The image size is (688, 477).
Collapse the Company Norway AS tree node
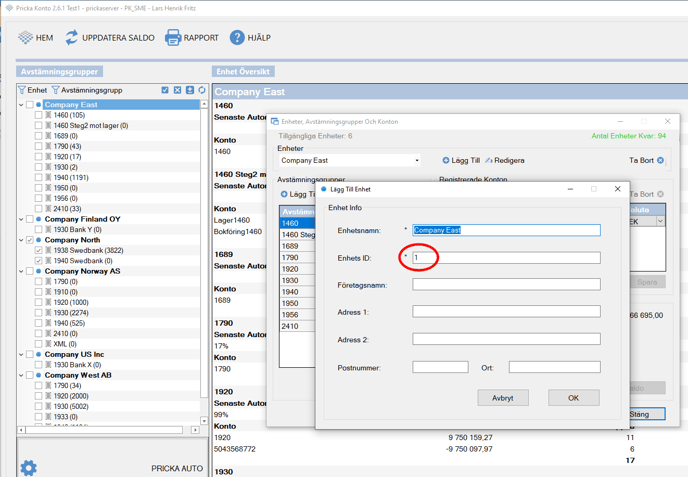click(21, 271)
